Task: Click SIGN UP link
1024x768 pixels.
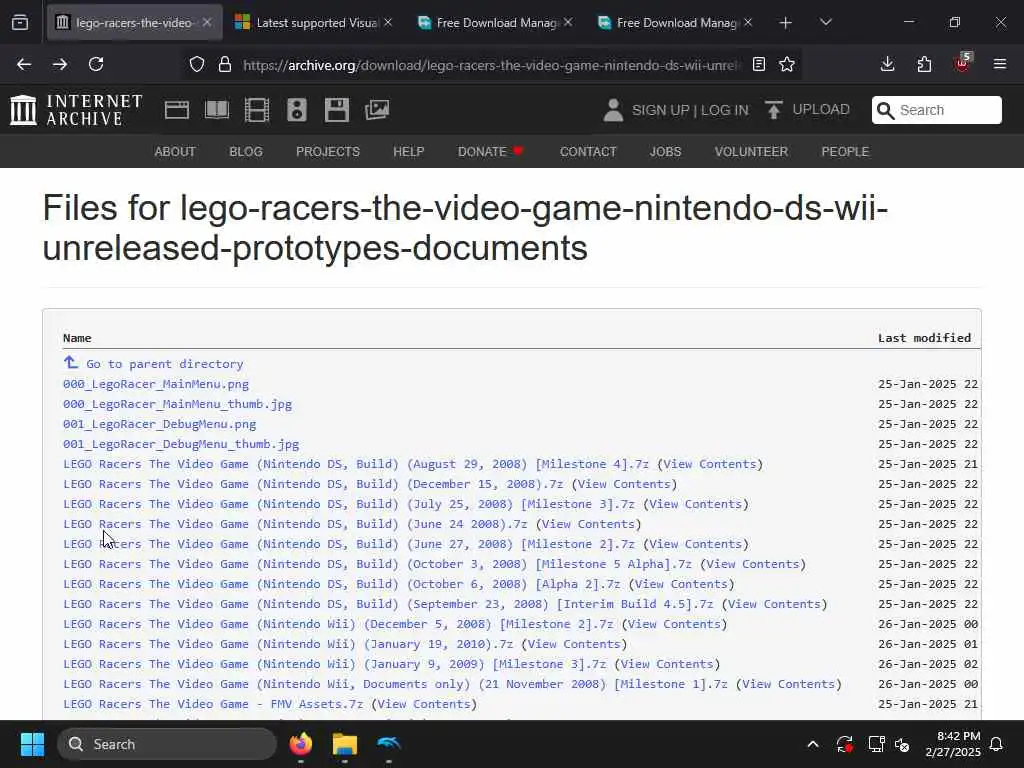Action: point(660,110)
